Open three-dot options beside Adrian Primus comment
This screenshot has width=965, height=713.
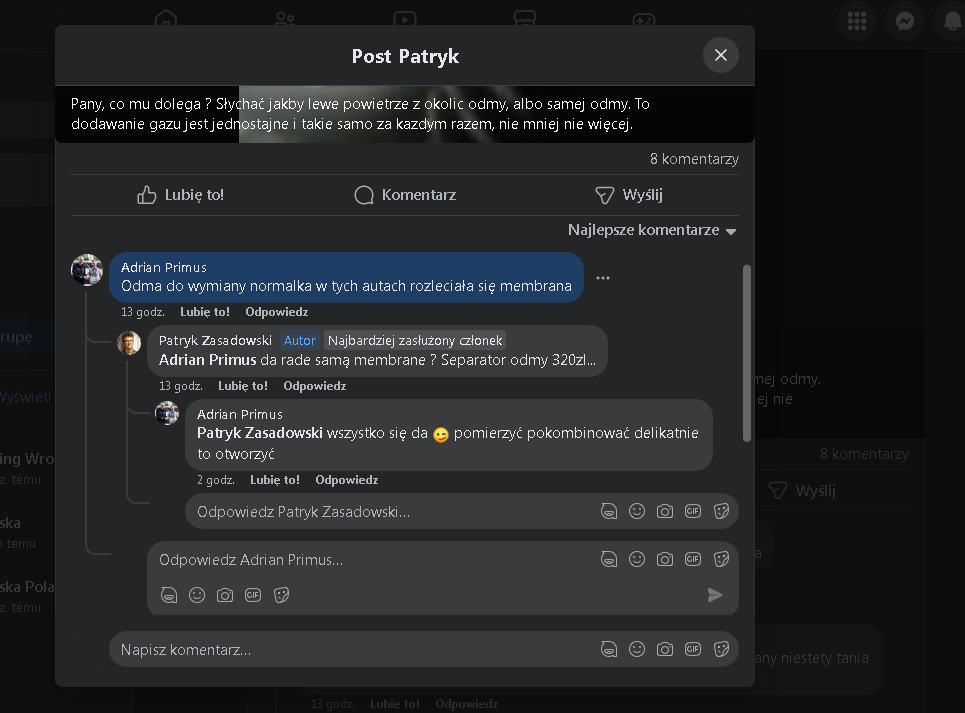[x=602, y=278]
